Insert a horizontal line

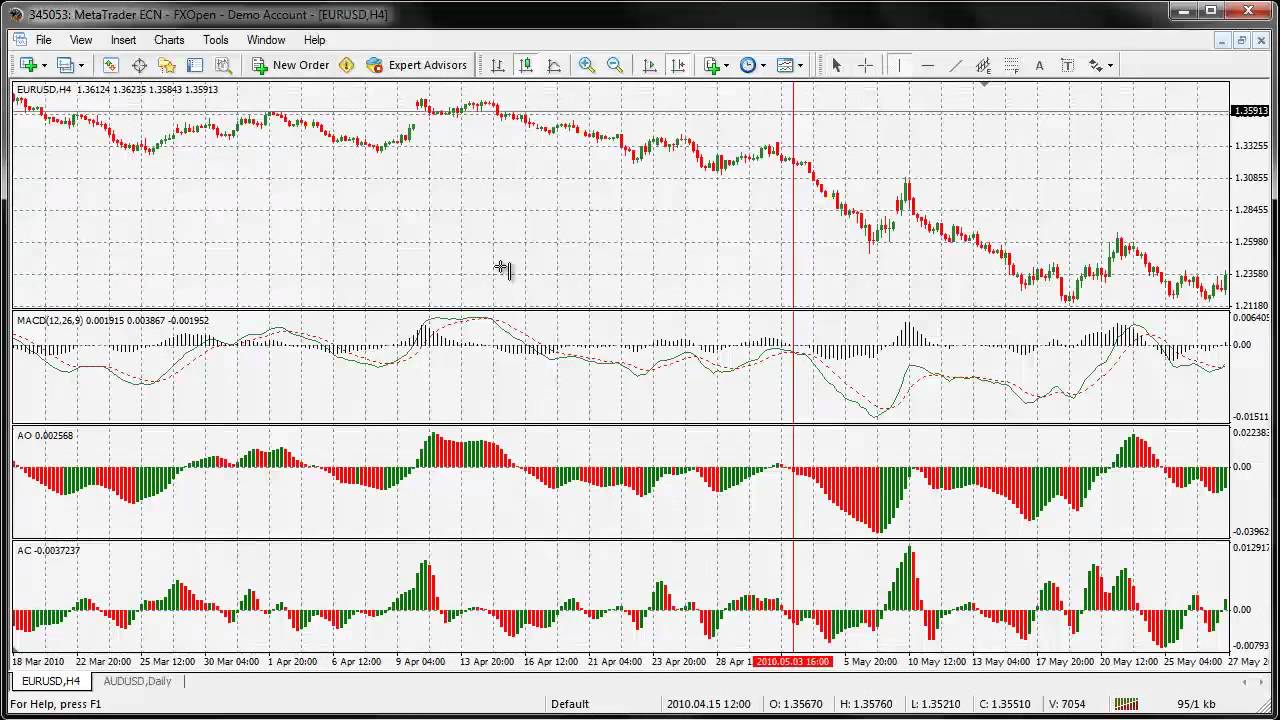925,65
